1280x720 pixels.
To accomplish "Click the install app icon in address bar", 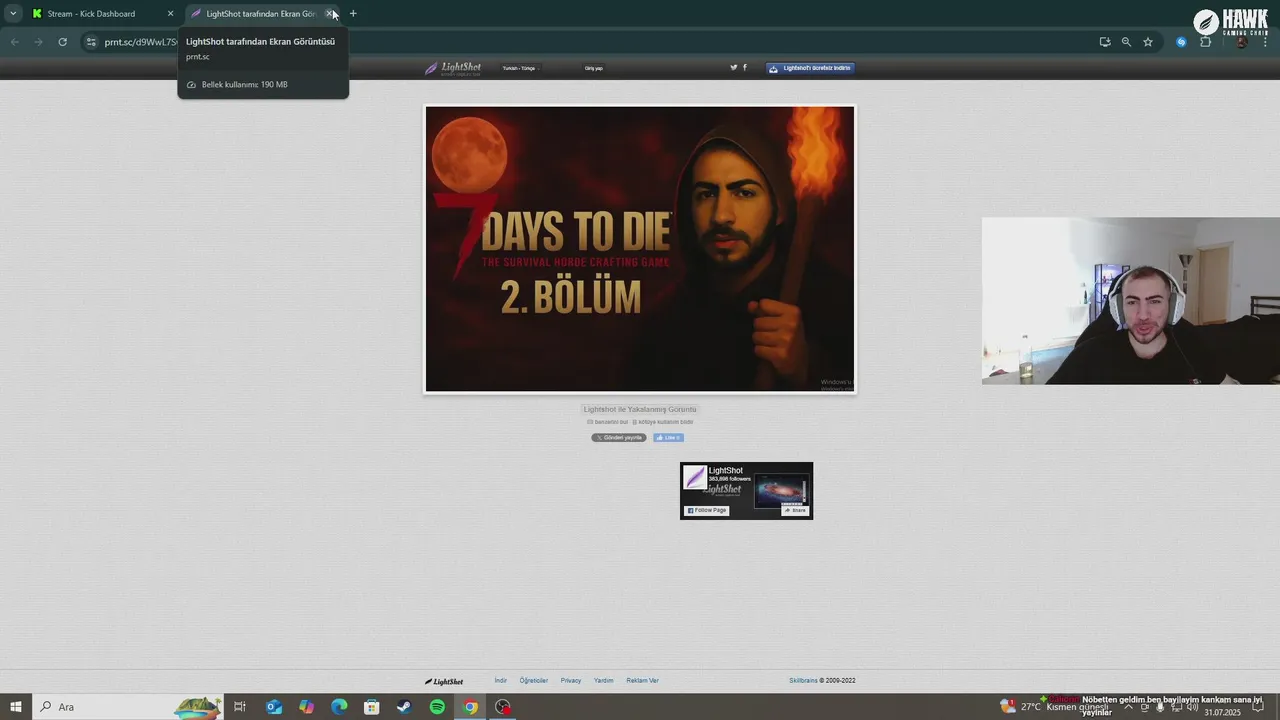I will (x=1105, y=42).
